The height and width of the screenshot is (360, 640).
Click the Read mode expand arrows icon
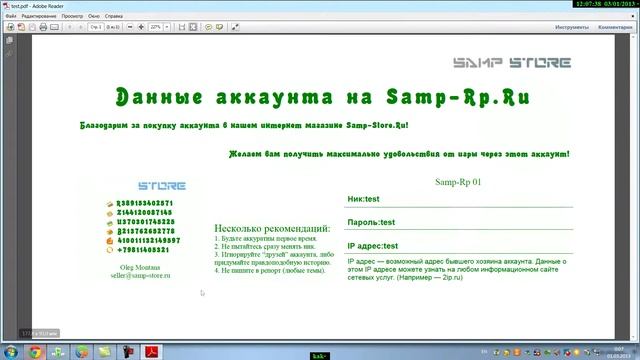(x=235, y=27)
